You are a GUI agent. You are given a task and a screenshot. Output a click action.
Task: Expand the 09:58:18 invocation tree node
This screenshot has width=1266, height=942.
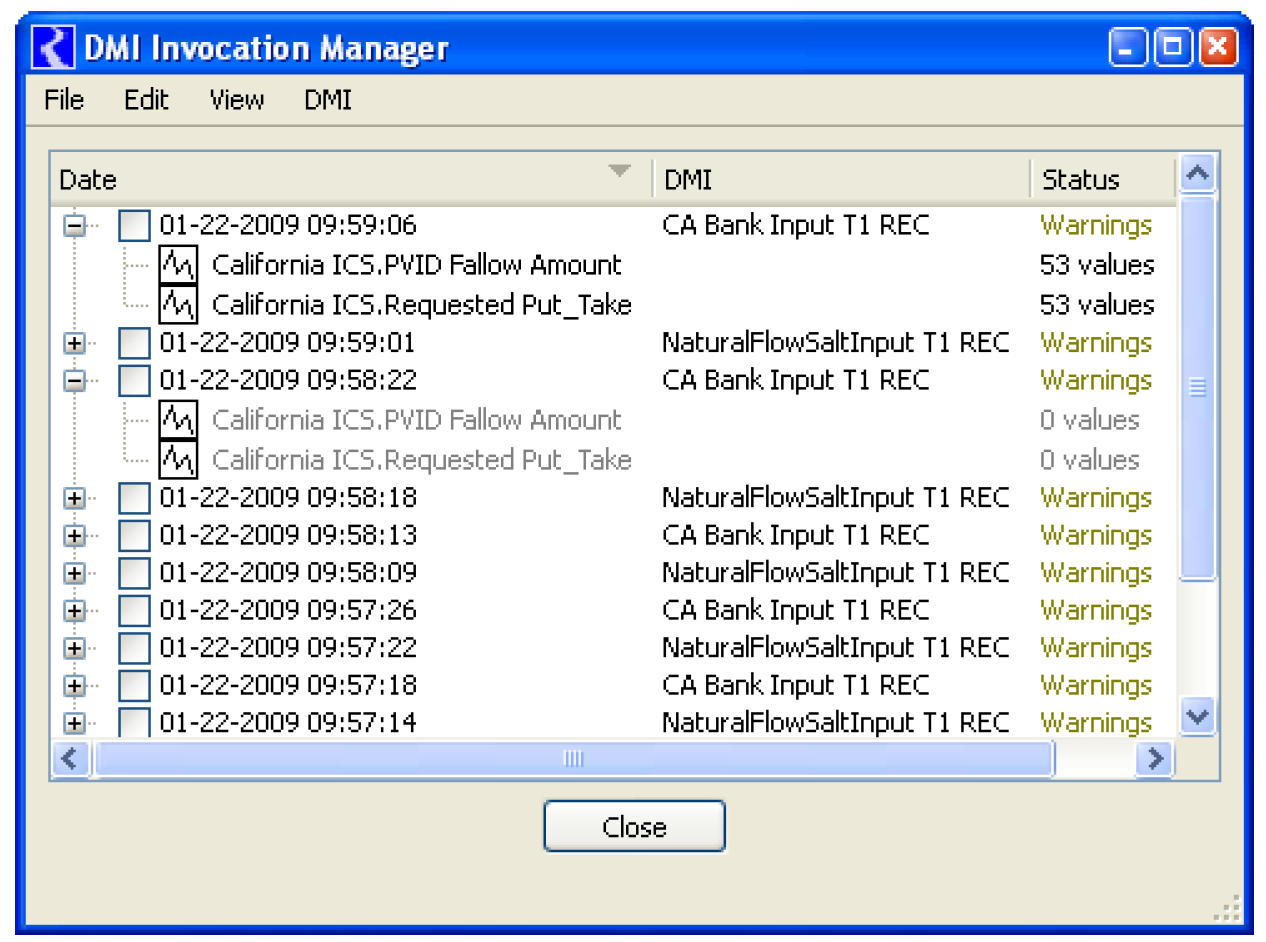point(74,498)
